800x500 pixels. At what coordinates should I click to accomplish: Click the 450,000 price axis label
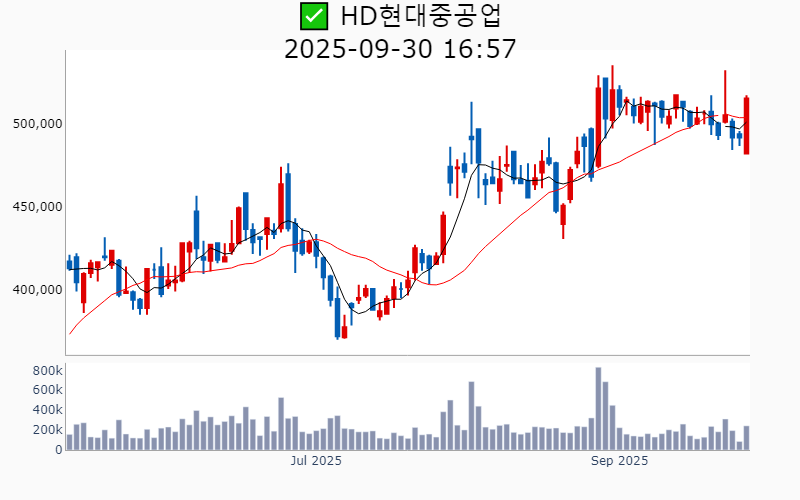[37, 207]
